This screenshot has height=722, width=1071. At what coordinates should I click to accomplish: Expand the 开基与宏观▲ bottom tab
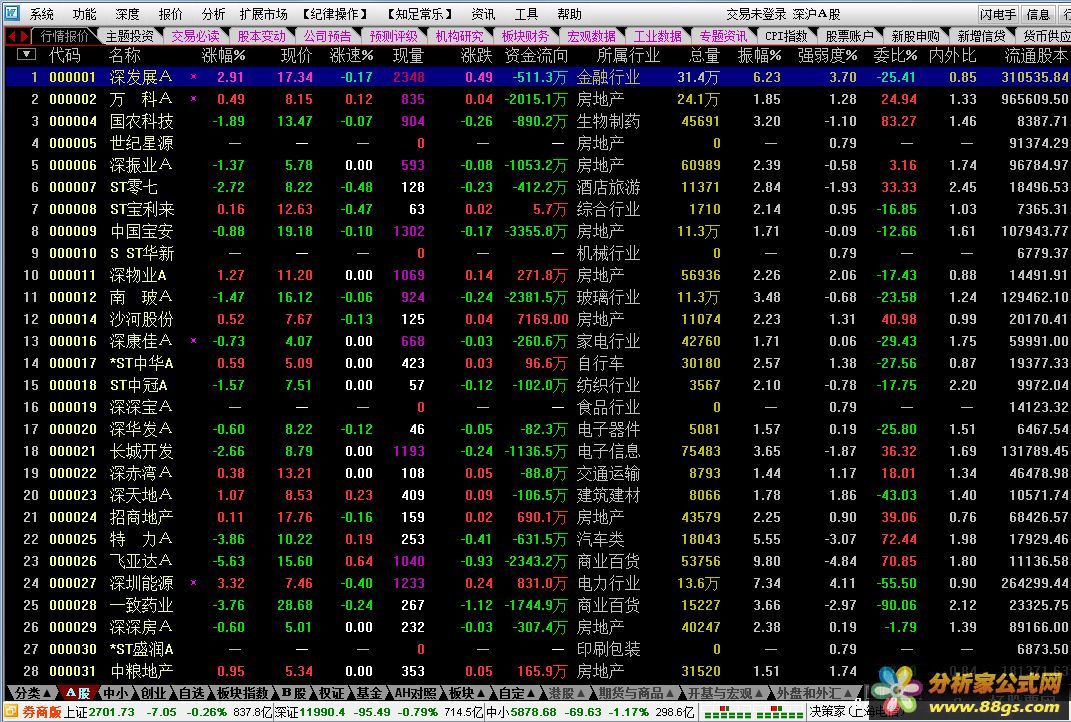(724, 693)
